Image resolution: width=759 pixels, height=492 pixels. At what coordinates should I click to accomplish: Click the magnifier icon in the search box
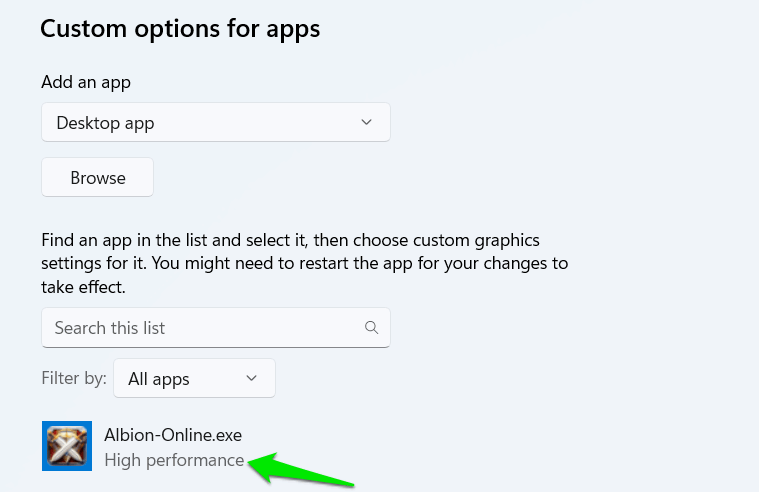tap(371, 327)
